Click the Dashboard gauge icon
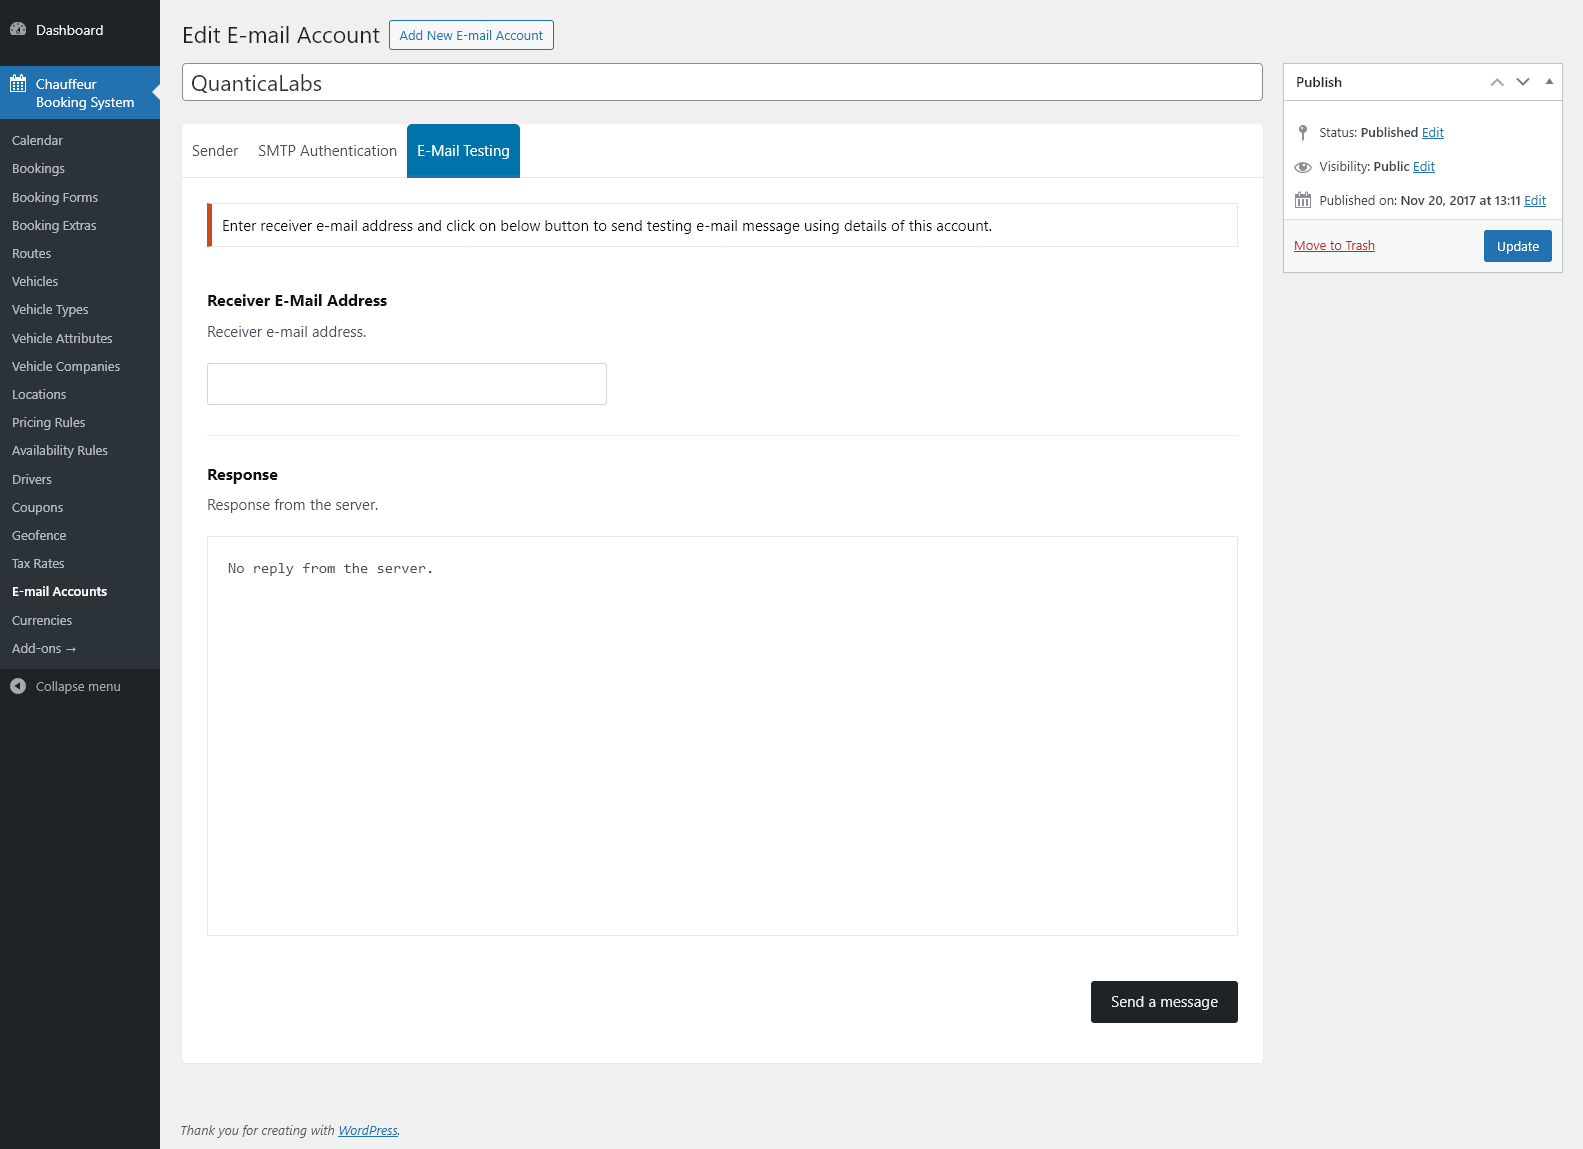 tap(18, 30)
